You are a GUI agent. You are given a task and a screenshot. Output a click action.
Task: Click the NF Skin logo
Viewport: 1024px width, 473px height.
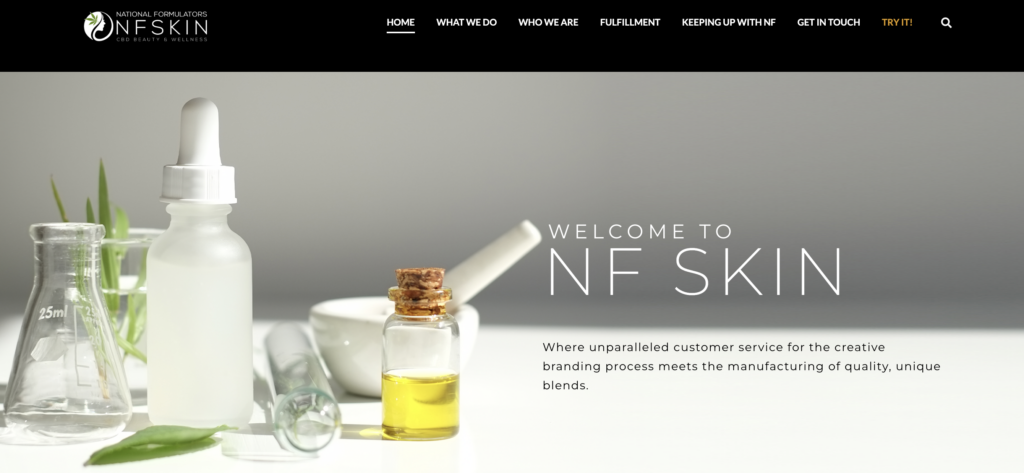146,26
